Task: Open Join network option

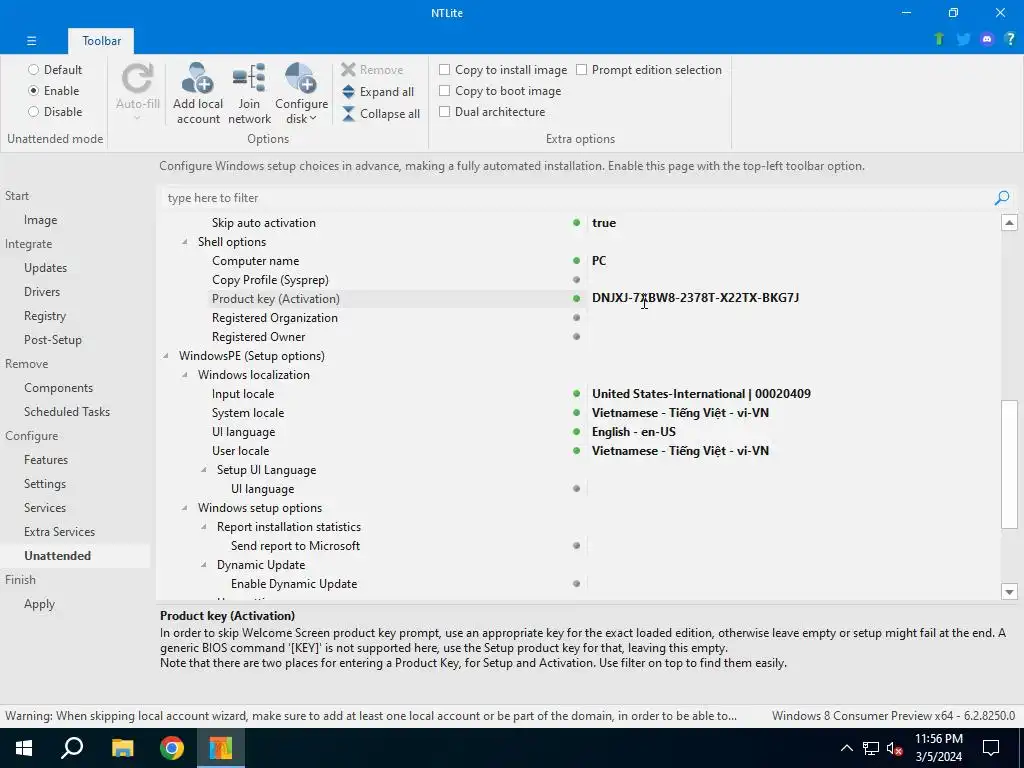Action: pyautogui.click(x=249, y=93)
